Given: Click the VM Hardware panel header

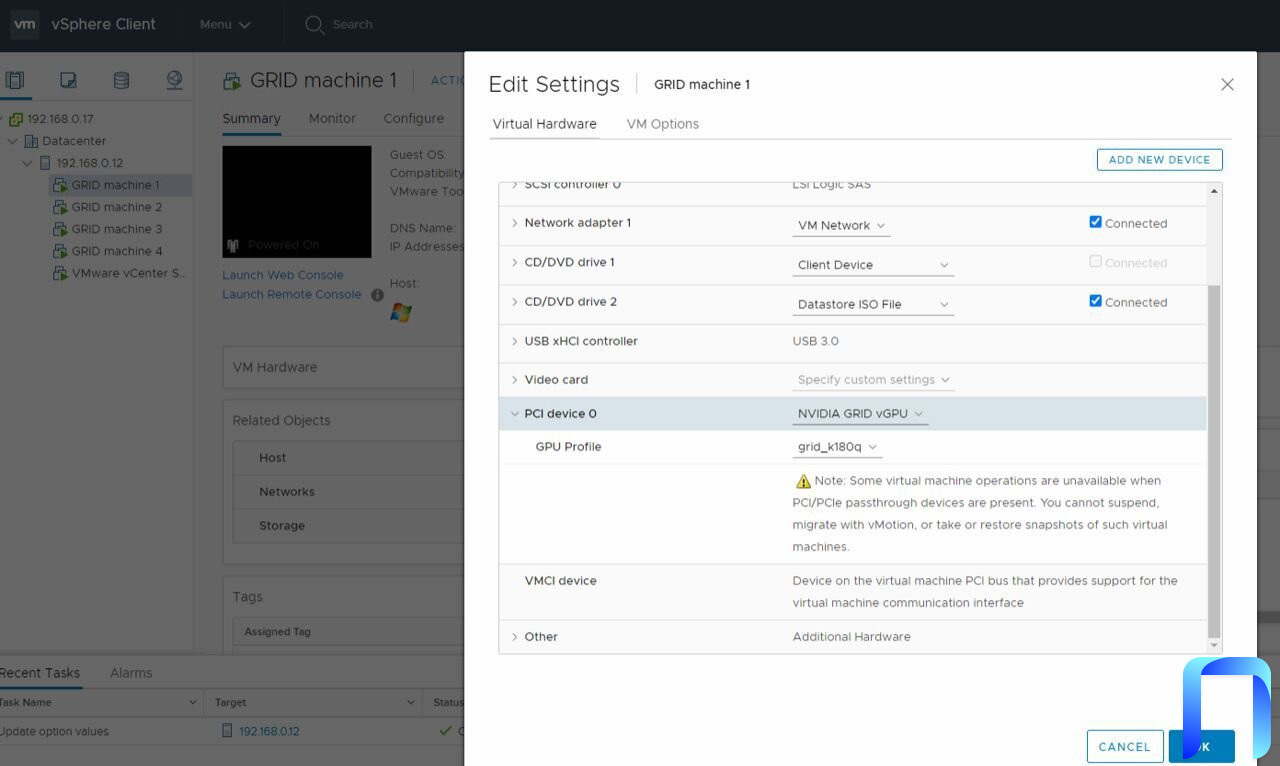Looking at the screenshot, I should (x=343, y=367).
